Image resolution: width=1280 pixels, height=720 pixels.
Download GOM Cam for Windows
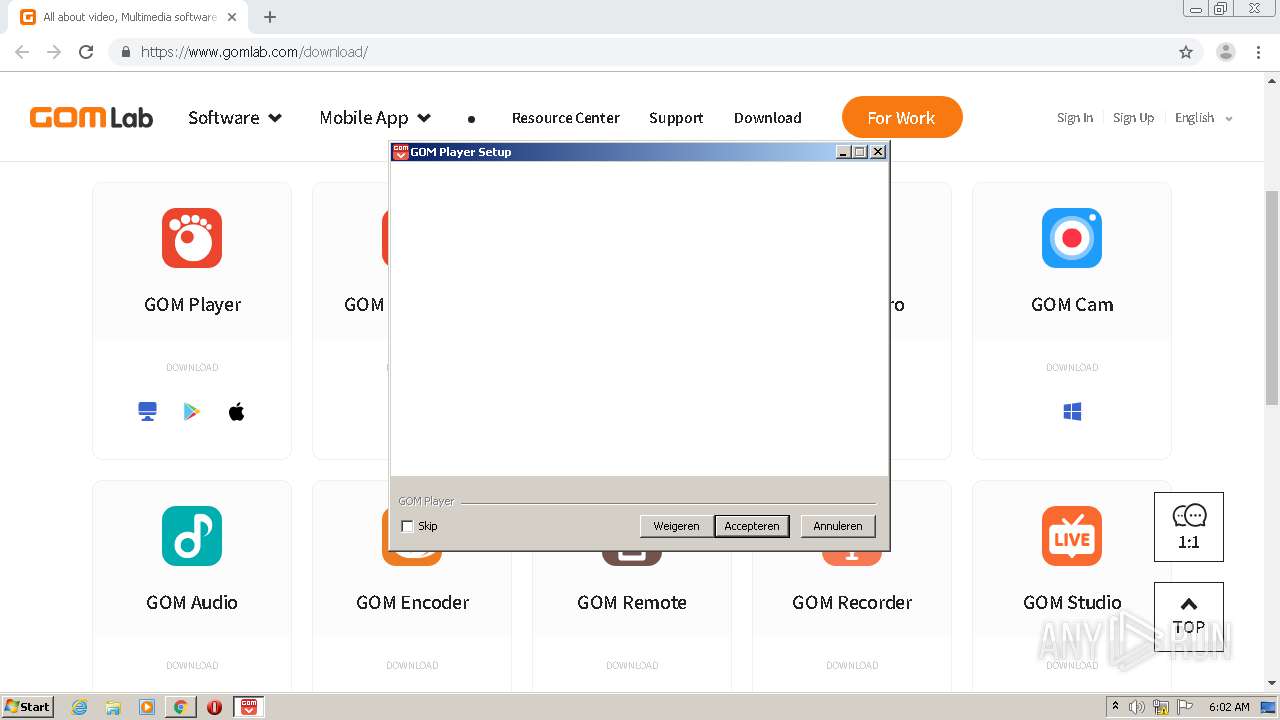click(1072, 411)
